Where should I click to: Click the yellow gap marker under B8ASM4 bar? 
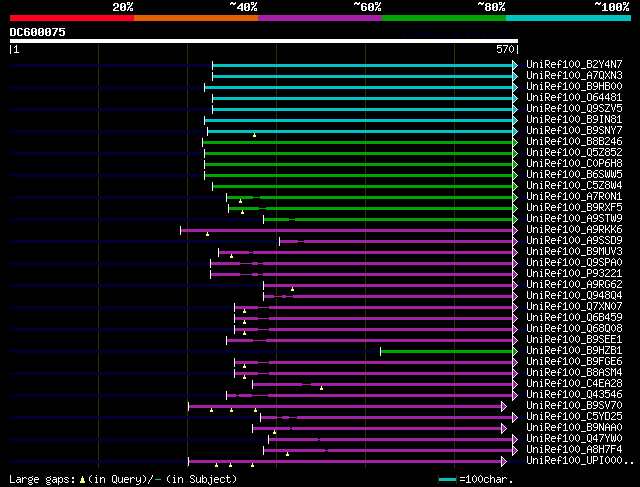pyautogui.click(x=244, y=378)
